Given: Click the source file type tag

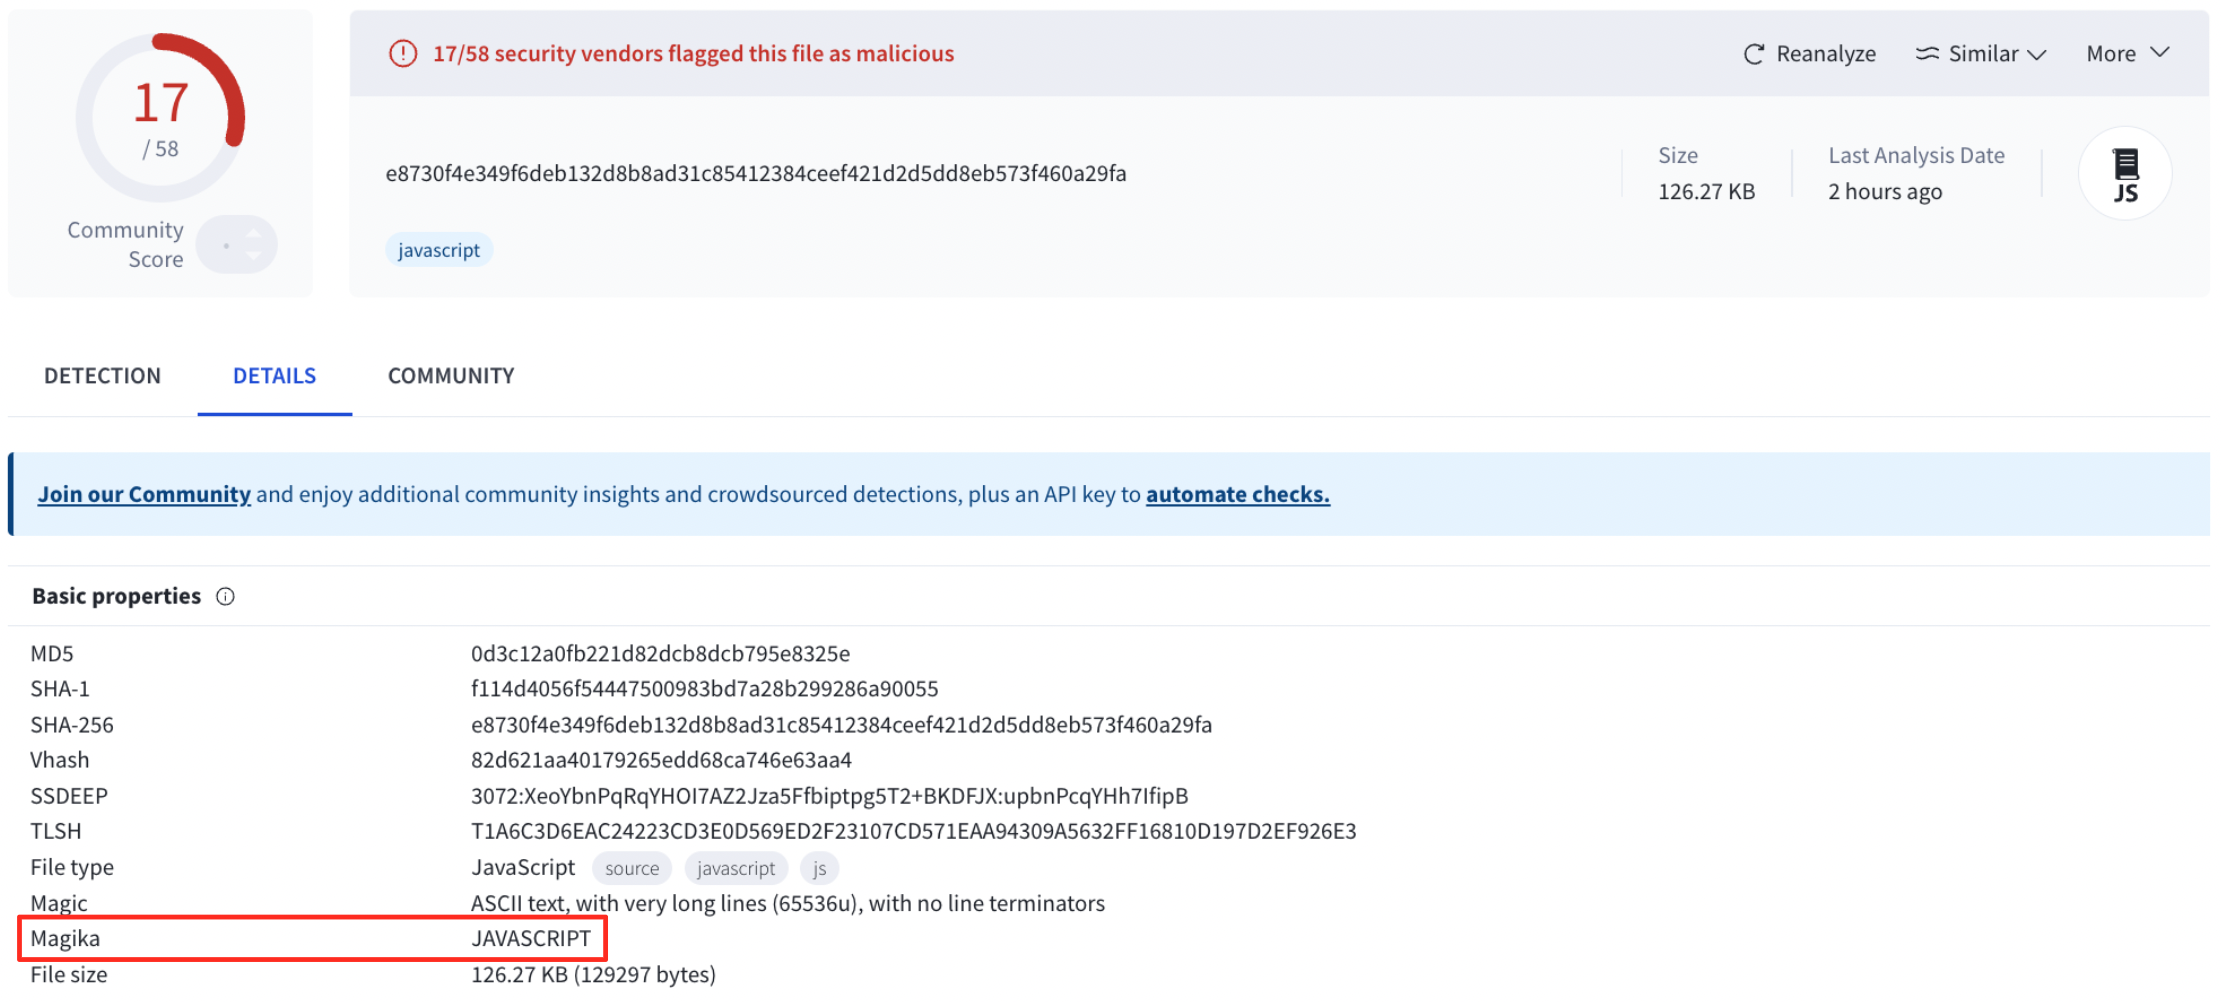Looking at the screenshot, I should [631, 869].
